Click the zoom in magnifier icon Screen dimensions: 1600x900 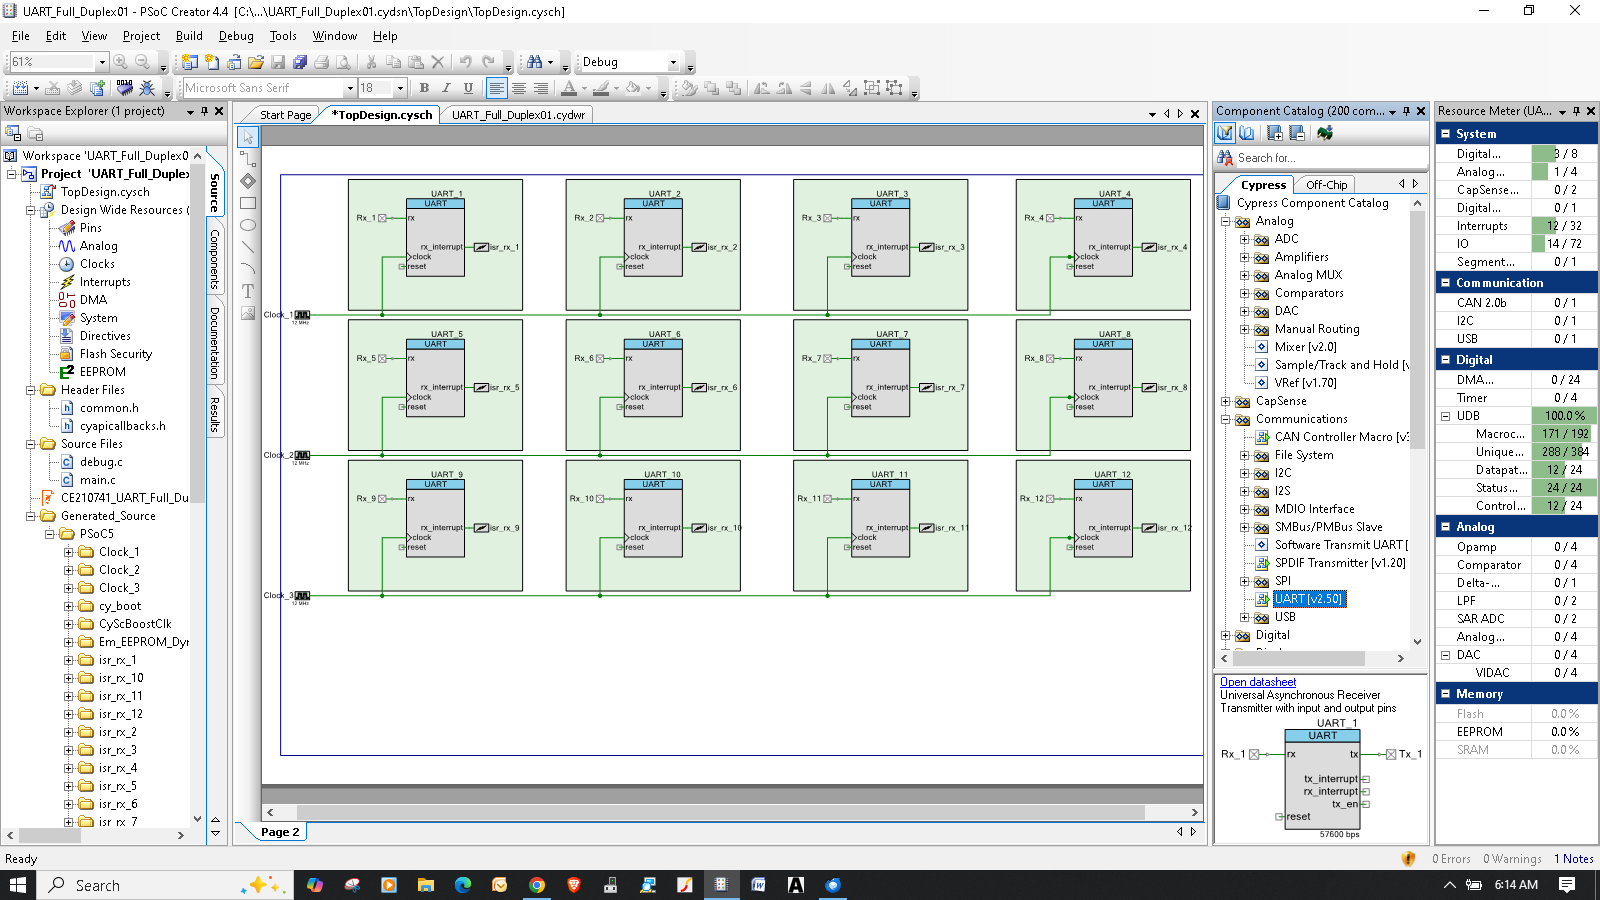(121, 62)
